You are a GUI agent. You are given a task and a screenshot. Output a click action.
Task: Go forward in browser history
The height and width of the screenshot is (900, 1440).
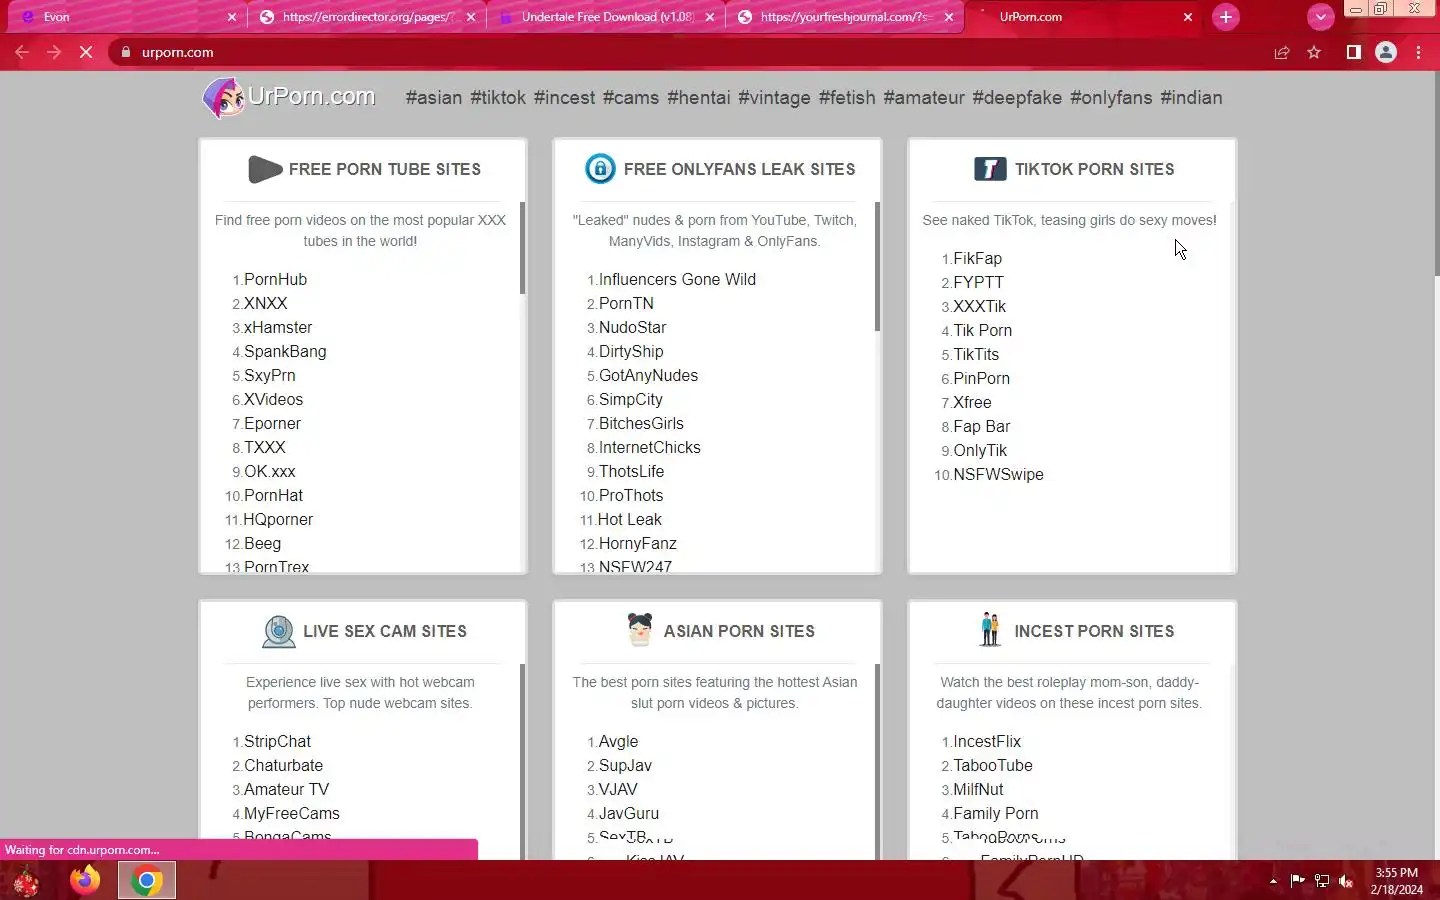click(54, 52)
